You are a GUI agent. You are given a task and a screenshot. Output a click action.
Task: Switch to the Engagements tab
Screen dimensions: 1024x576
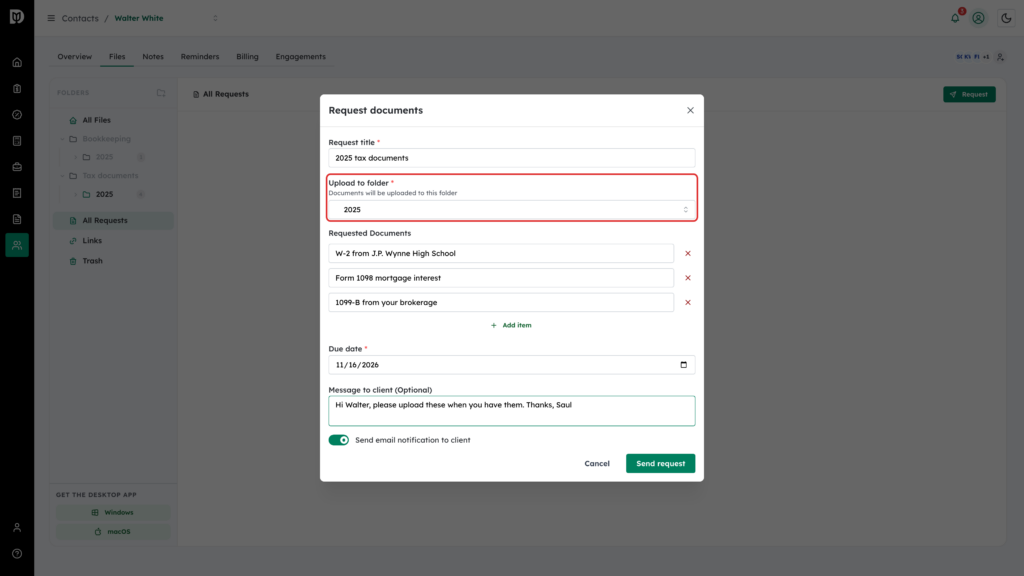tap(300, 57)
